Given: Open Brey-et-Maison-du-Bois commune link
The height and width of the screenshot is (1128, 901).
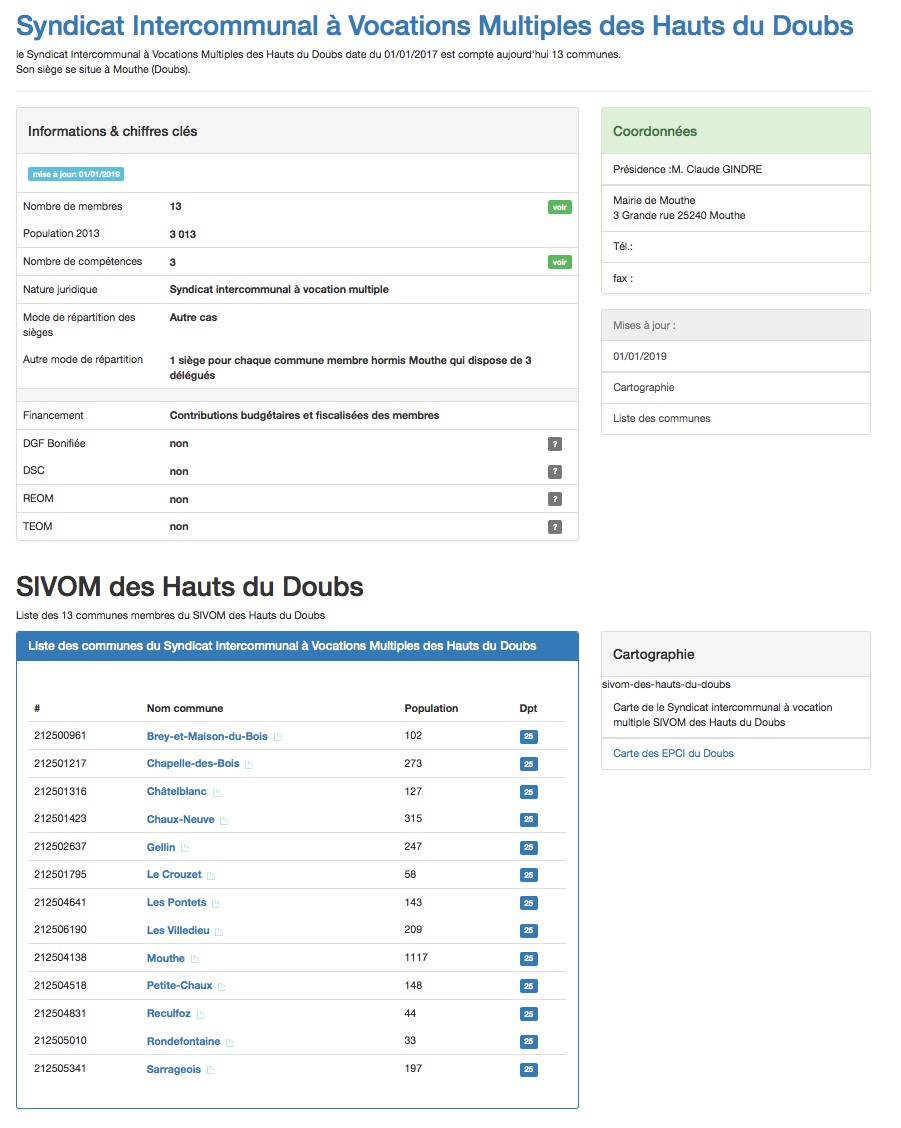Looking at the screenshot, I should (207, 737).
